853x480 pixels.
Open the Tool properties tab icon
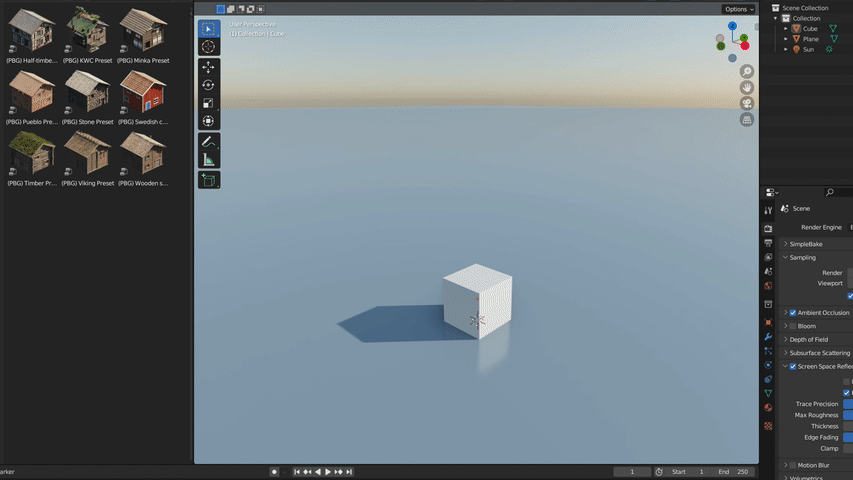click(768, 211)
